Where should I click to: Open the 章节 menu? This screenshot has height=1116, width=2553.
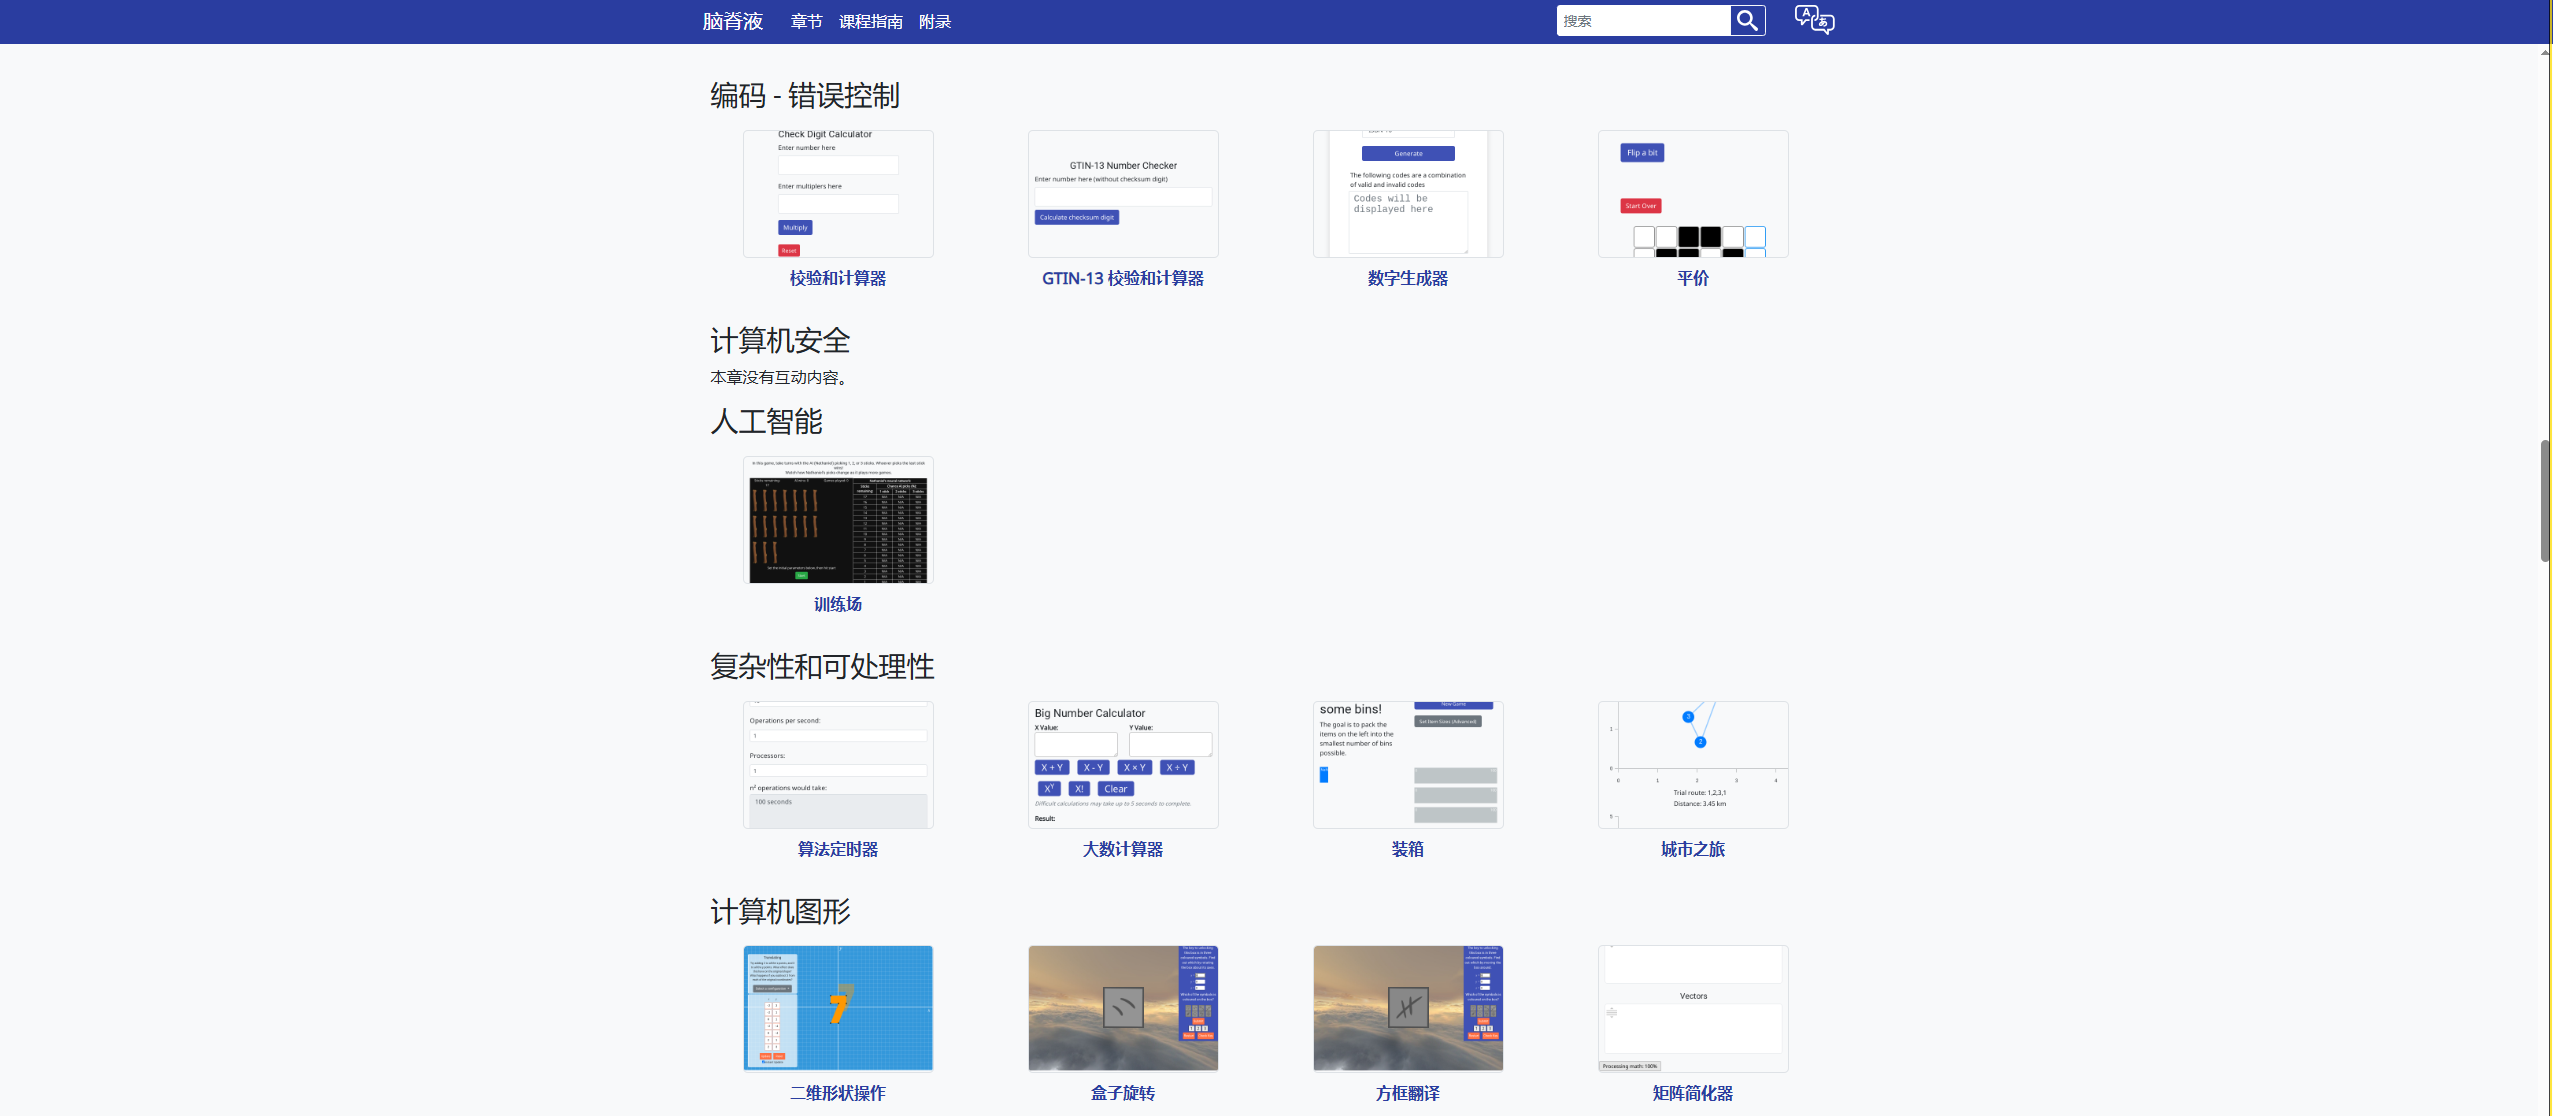806,22
